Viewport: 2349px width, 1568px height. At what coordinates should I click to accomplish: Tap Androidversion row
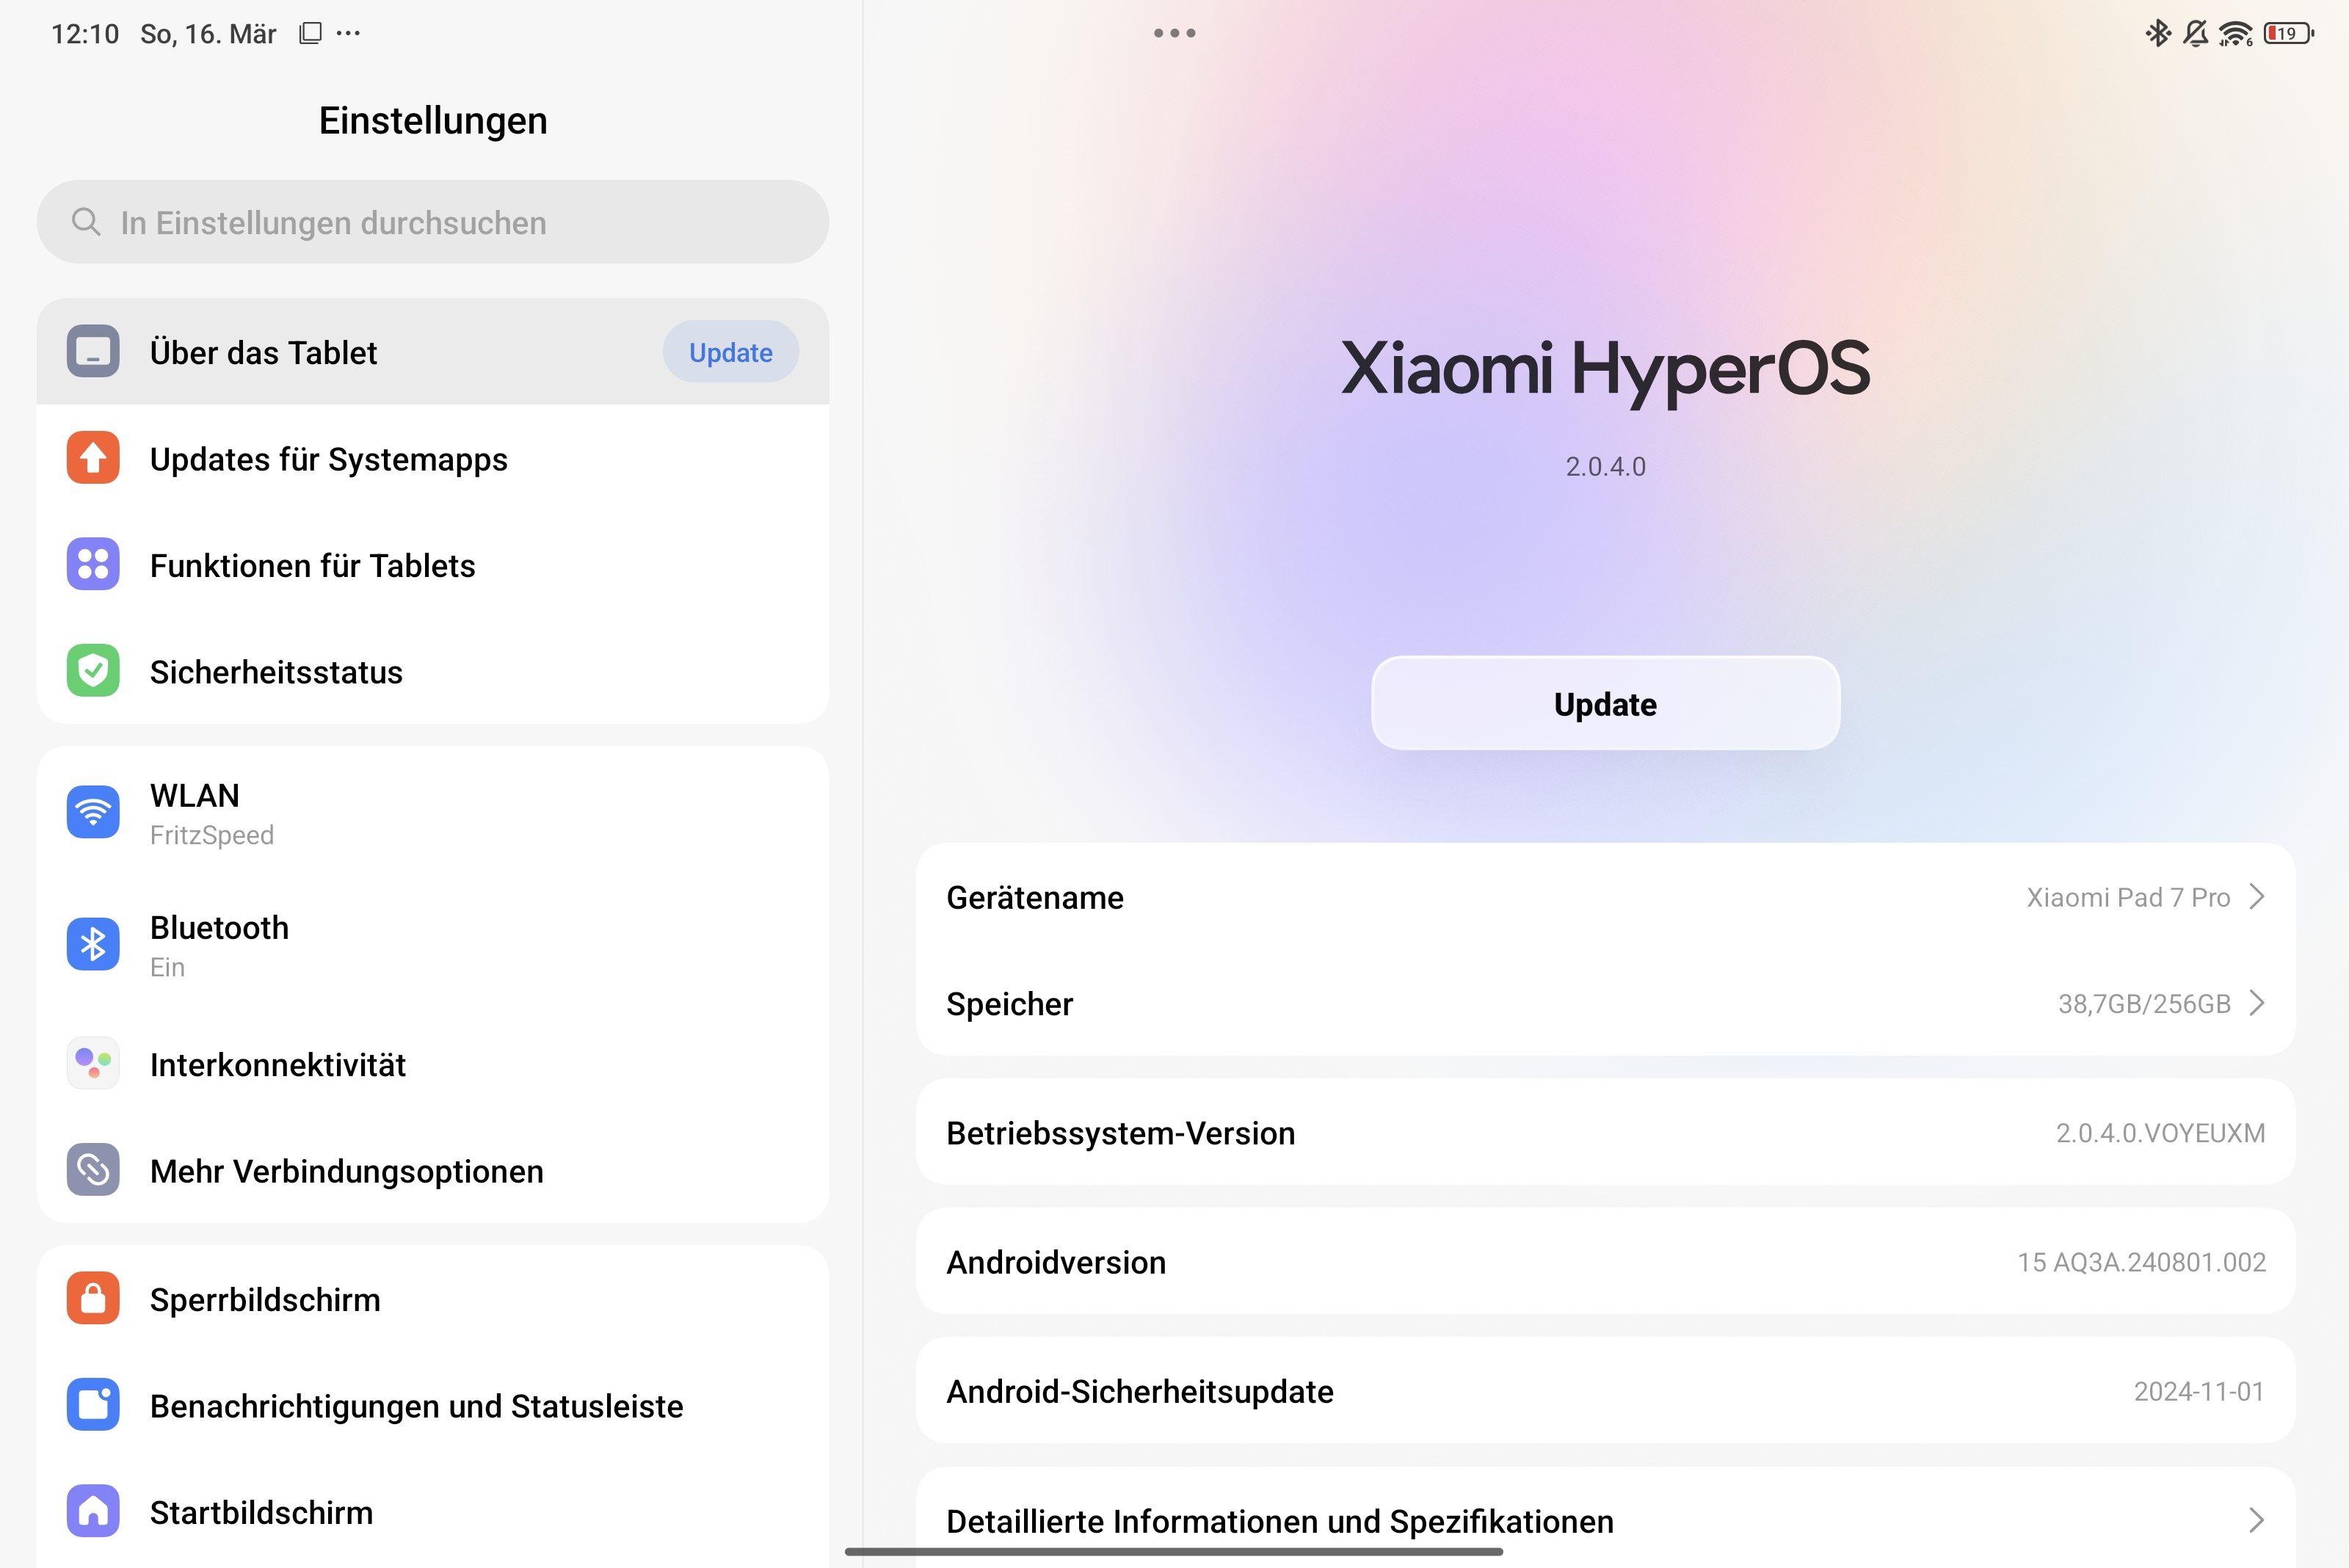coord(1605,1261)
